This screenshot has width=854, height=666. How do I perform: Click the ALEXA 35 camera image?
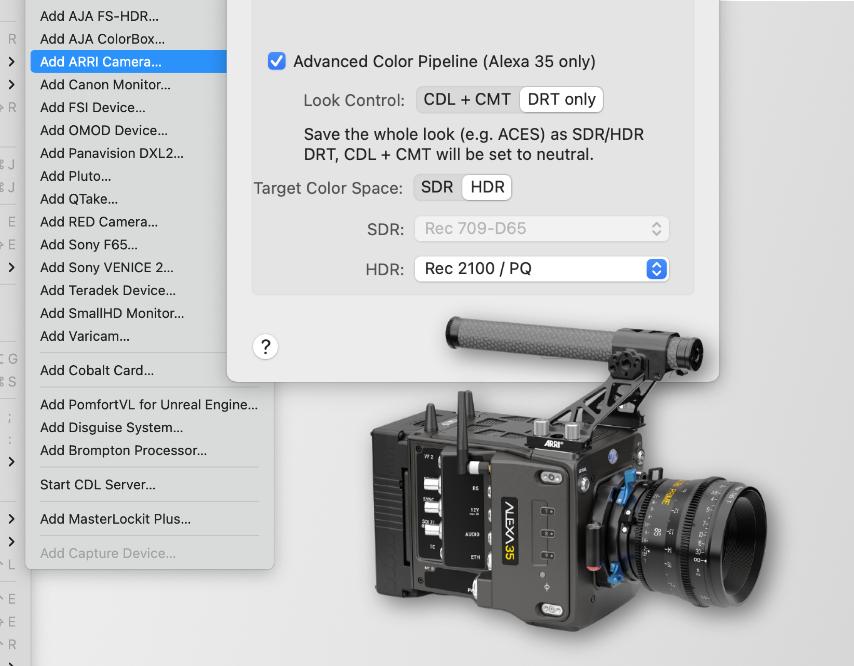[569, 474]
